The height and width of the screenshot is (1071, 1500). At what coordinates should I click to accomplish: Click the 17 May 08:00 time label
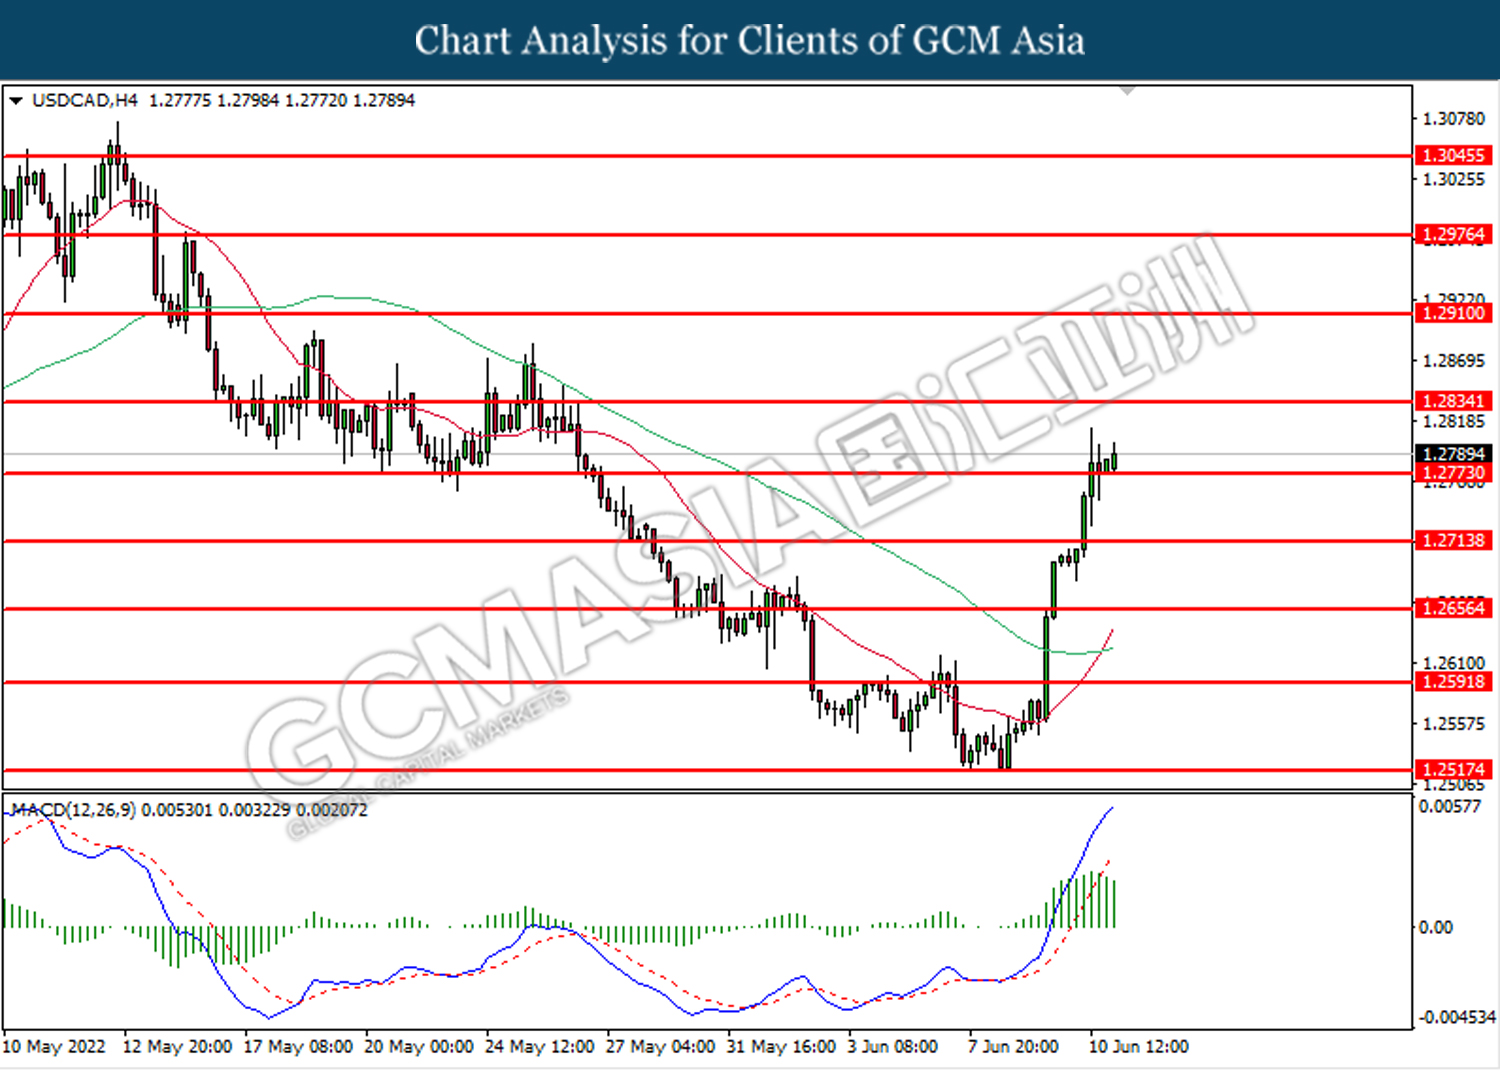(298, 1047)
